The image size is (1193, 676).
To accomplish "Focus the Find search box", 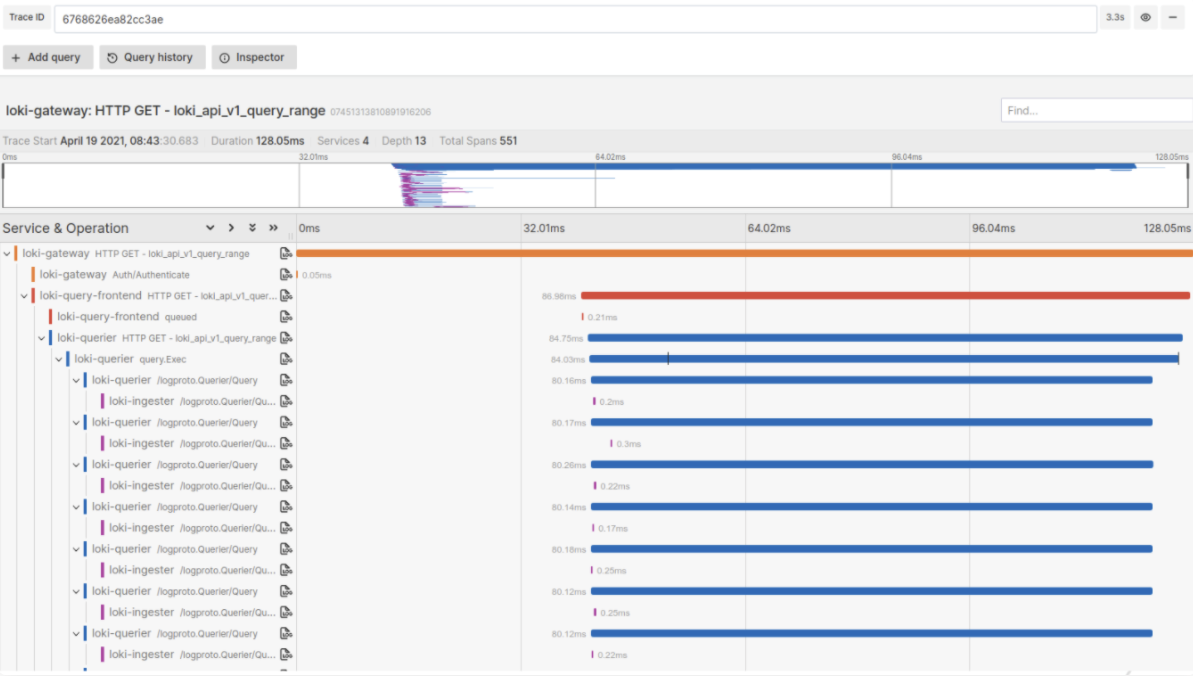I will click(x=1096, y=110).
